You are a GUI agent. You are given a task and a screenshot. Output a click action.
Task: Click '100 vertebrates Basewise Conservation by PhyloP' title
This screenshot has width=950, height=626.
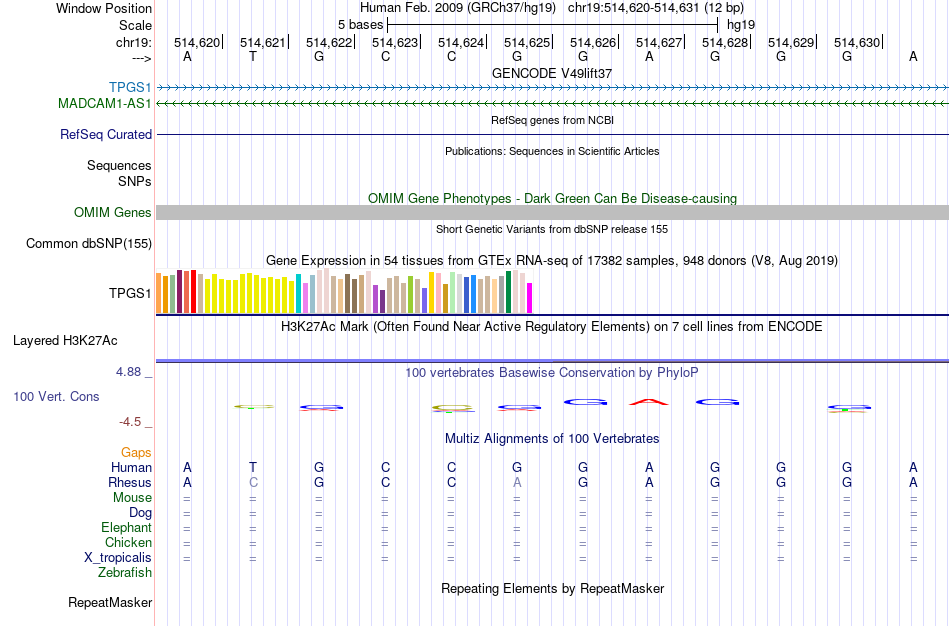[552, 373]
